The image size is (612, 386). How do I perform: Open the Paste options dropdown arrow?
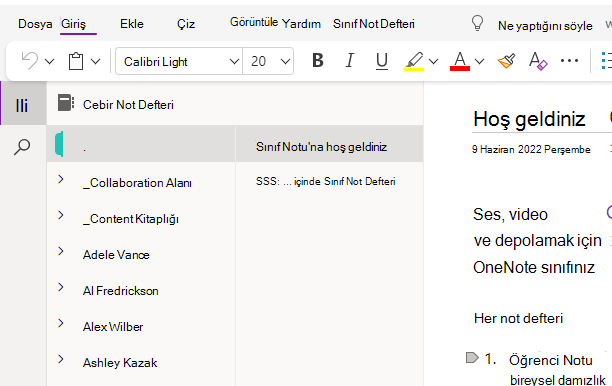pos(96,61)
